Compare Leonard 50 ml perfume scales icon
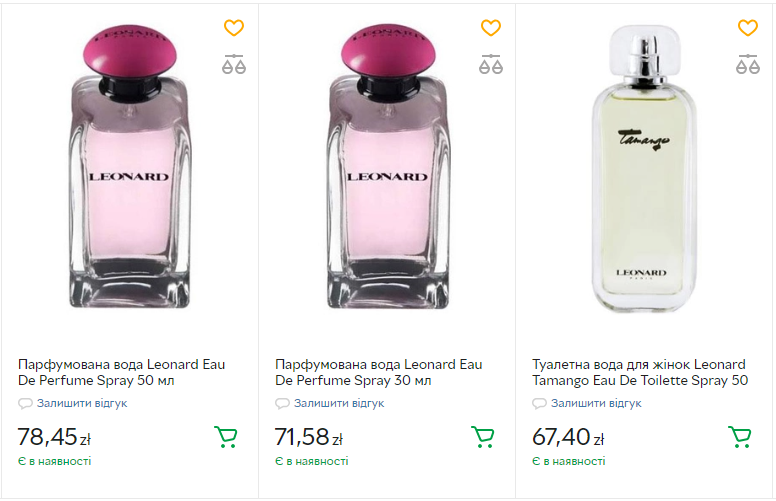Viewport: 776px width, 501px height. point(234,65)
